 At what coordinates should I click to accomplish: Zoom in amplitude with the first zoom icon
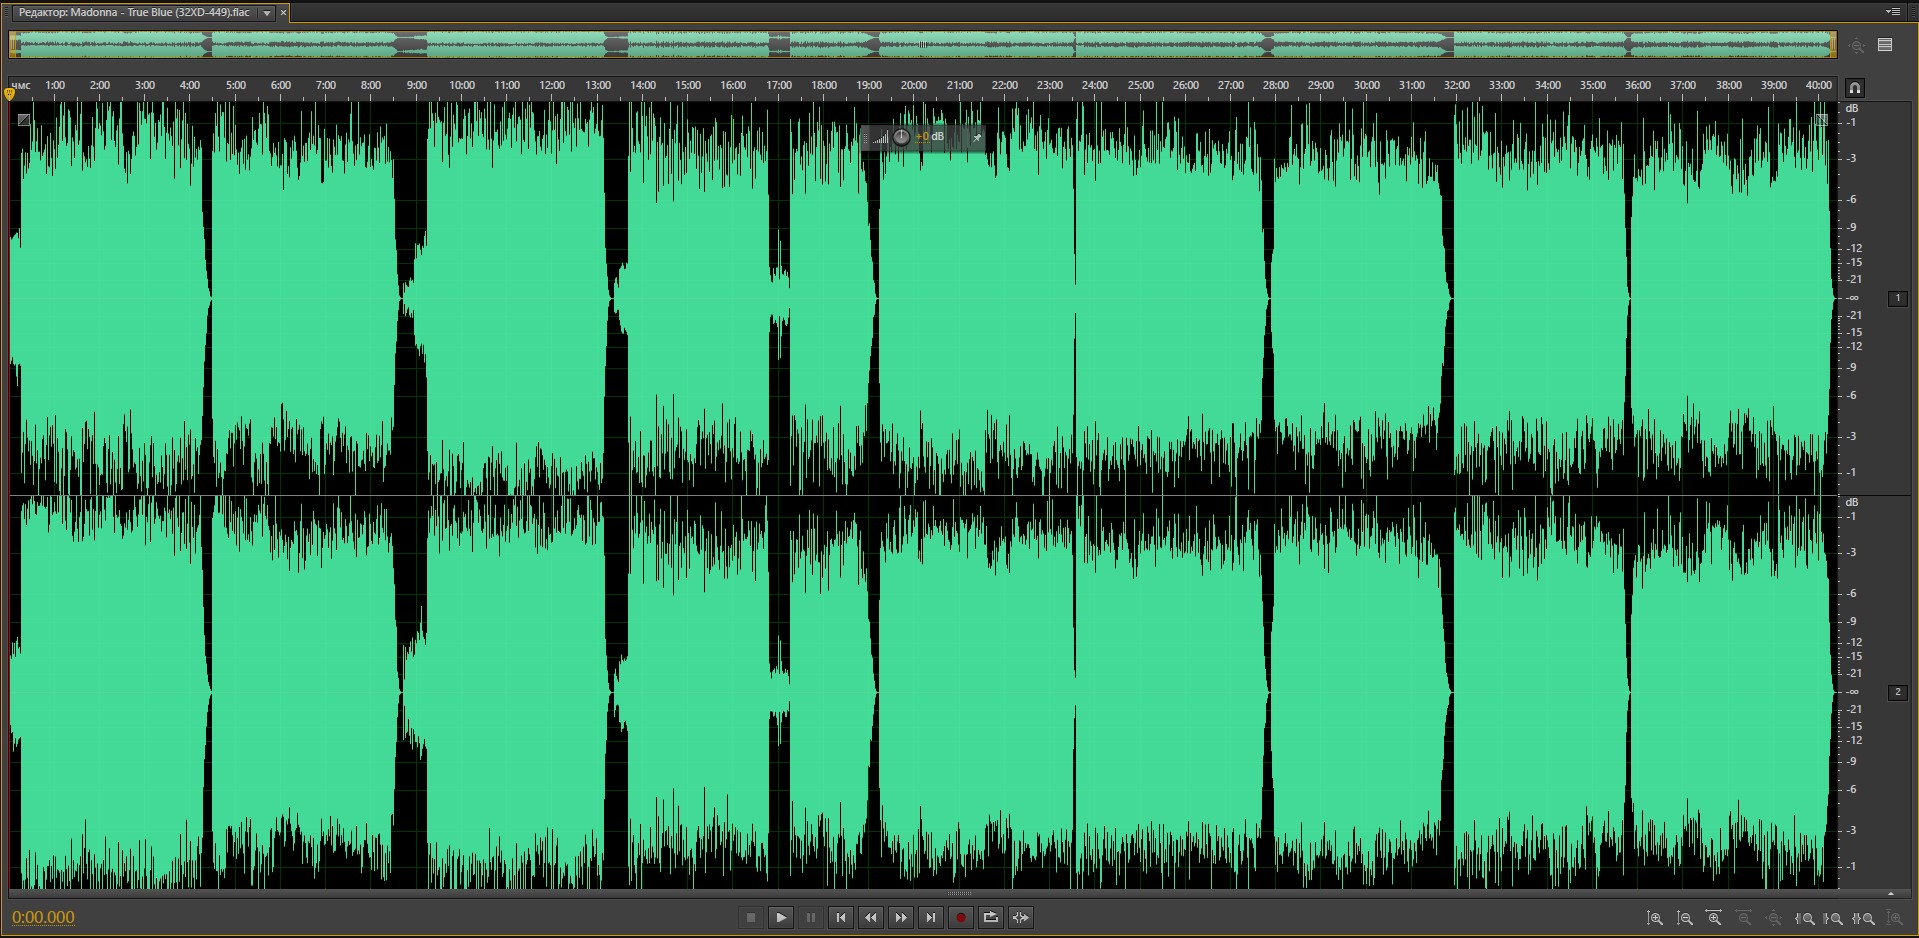click(x=1655, y=918)
